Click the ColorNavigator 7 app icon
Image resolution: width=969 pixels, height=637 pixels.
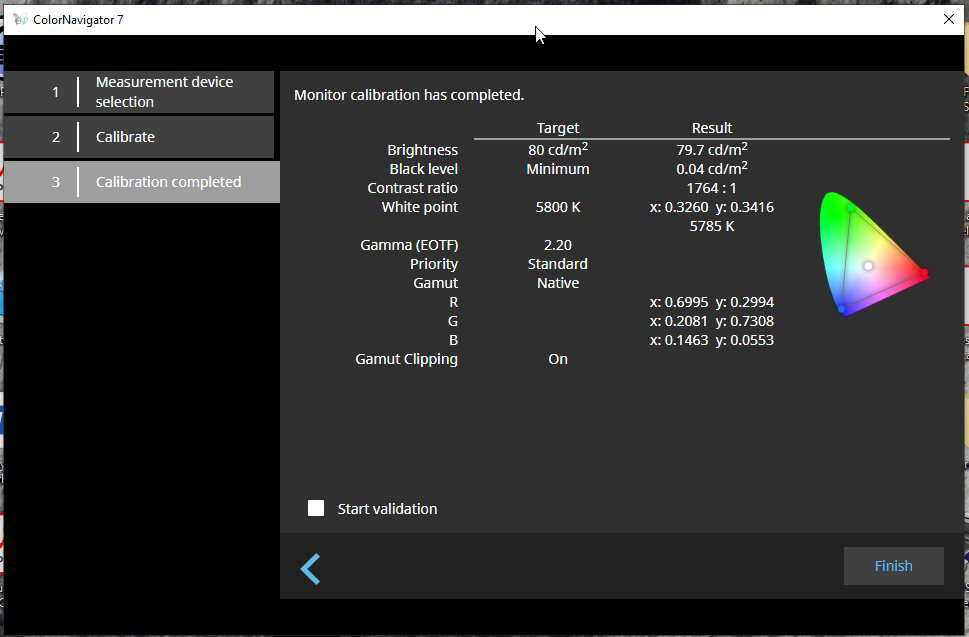[x=20, y=19]
